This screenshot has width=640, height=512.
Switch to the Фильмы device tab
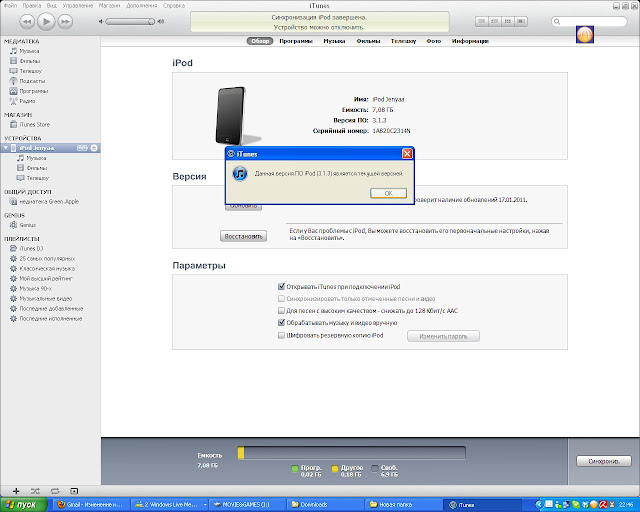pyautogui.click(x=368, y=41)
